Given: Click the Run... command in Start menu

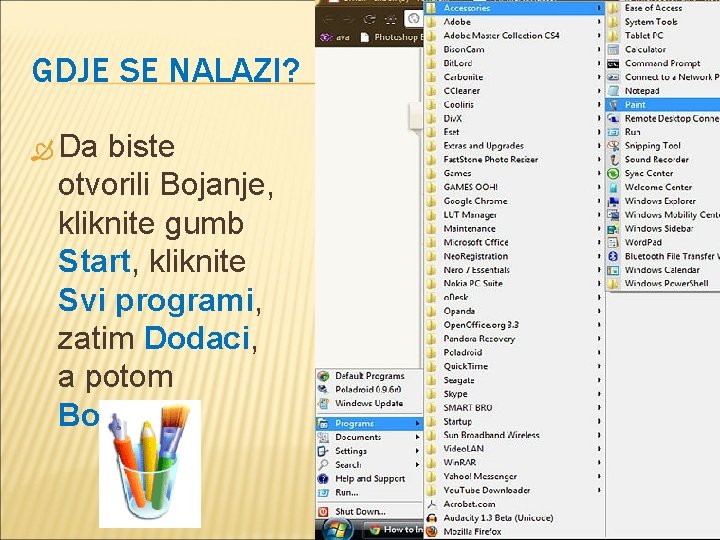Looking at the screenshot, I should point(369,493).
